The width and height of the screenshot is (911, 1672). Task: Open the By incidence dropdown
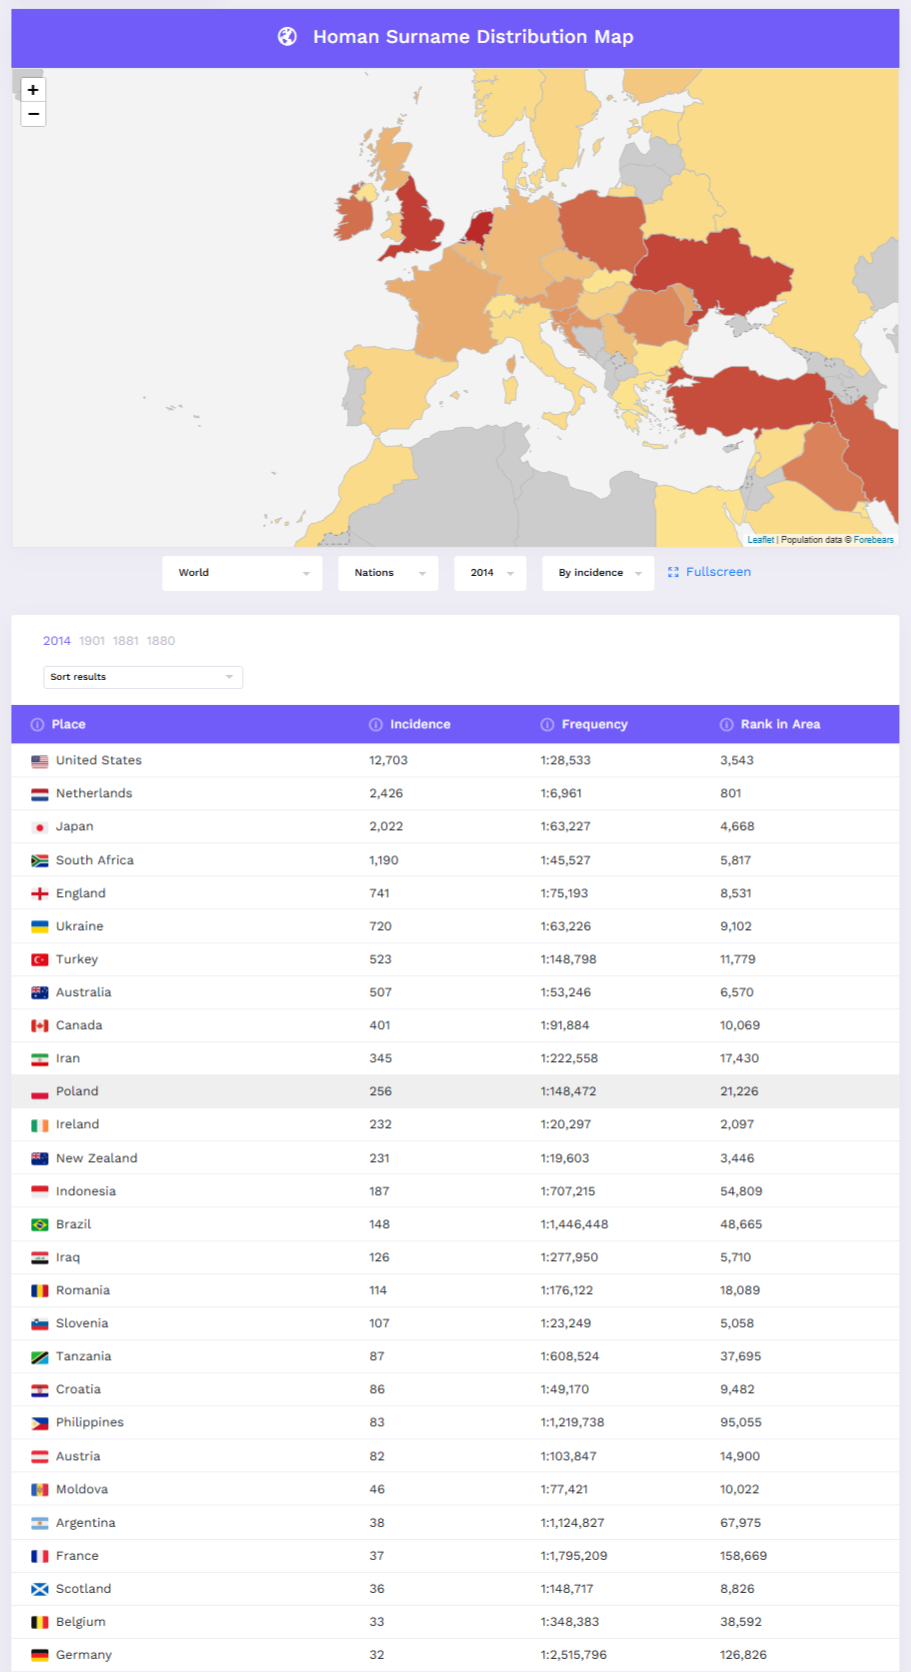click(598, 573)
